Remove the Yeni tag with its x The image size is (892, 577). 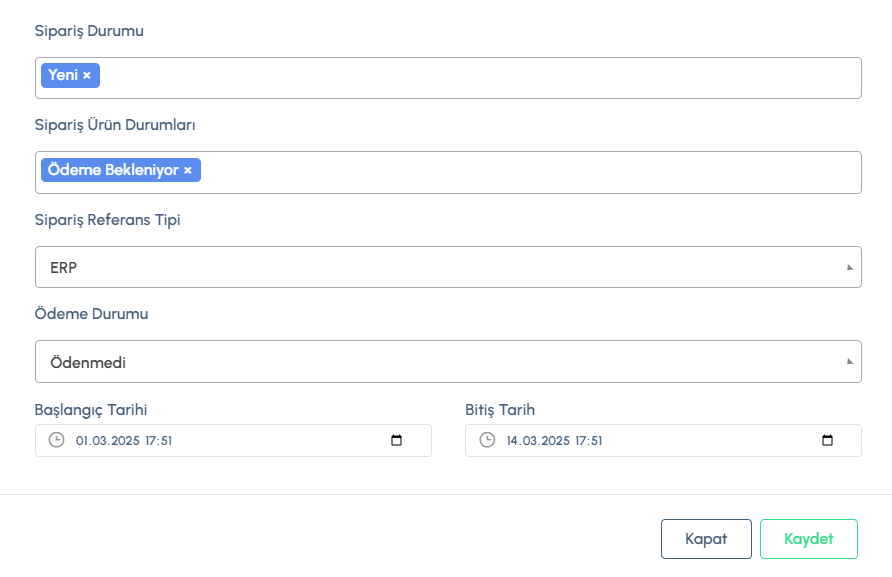pos(87,76)
